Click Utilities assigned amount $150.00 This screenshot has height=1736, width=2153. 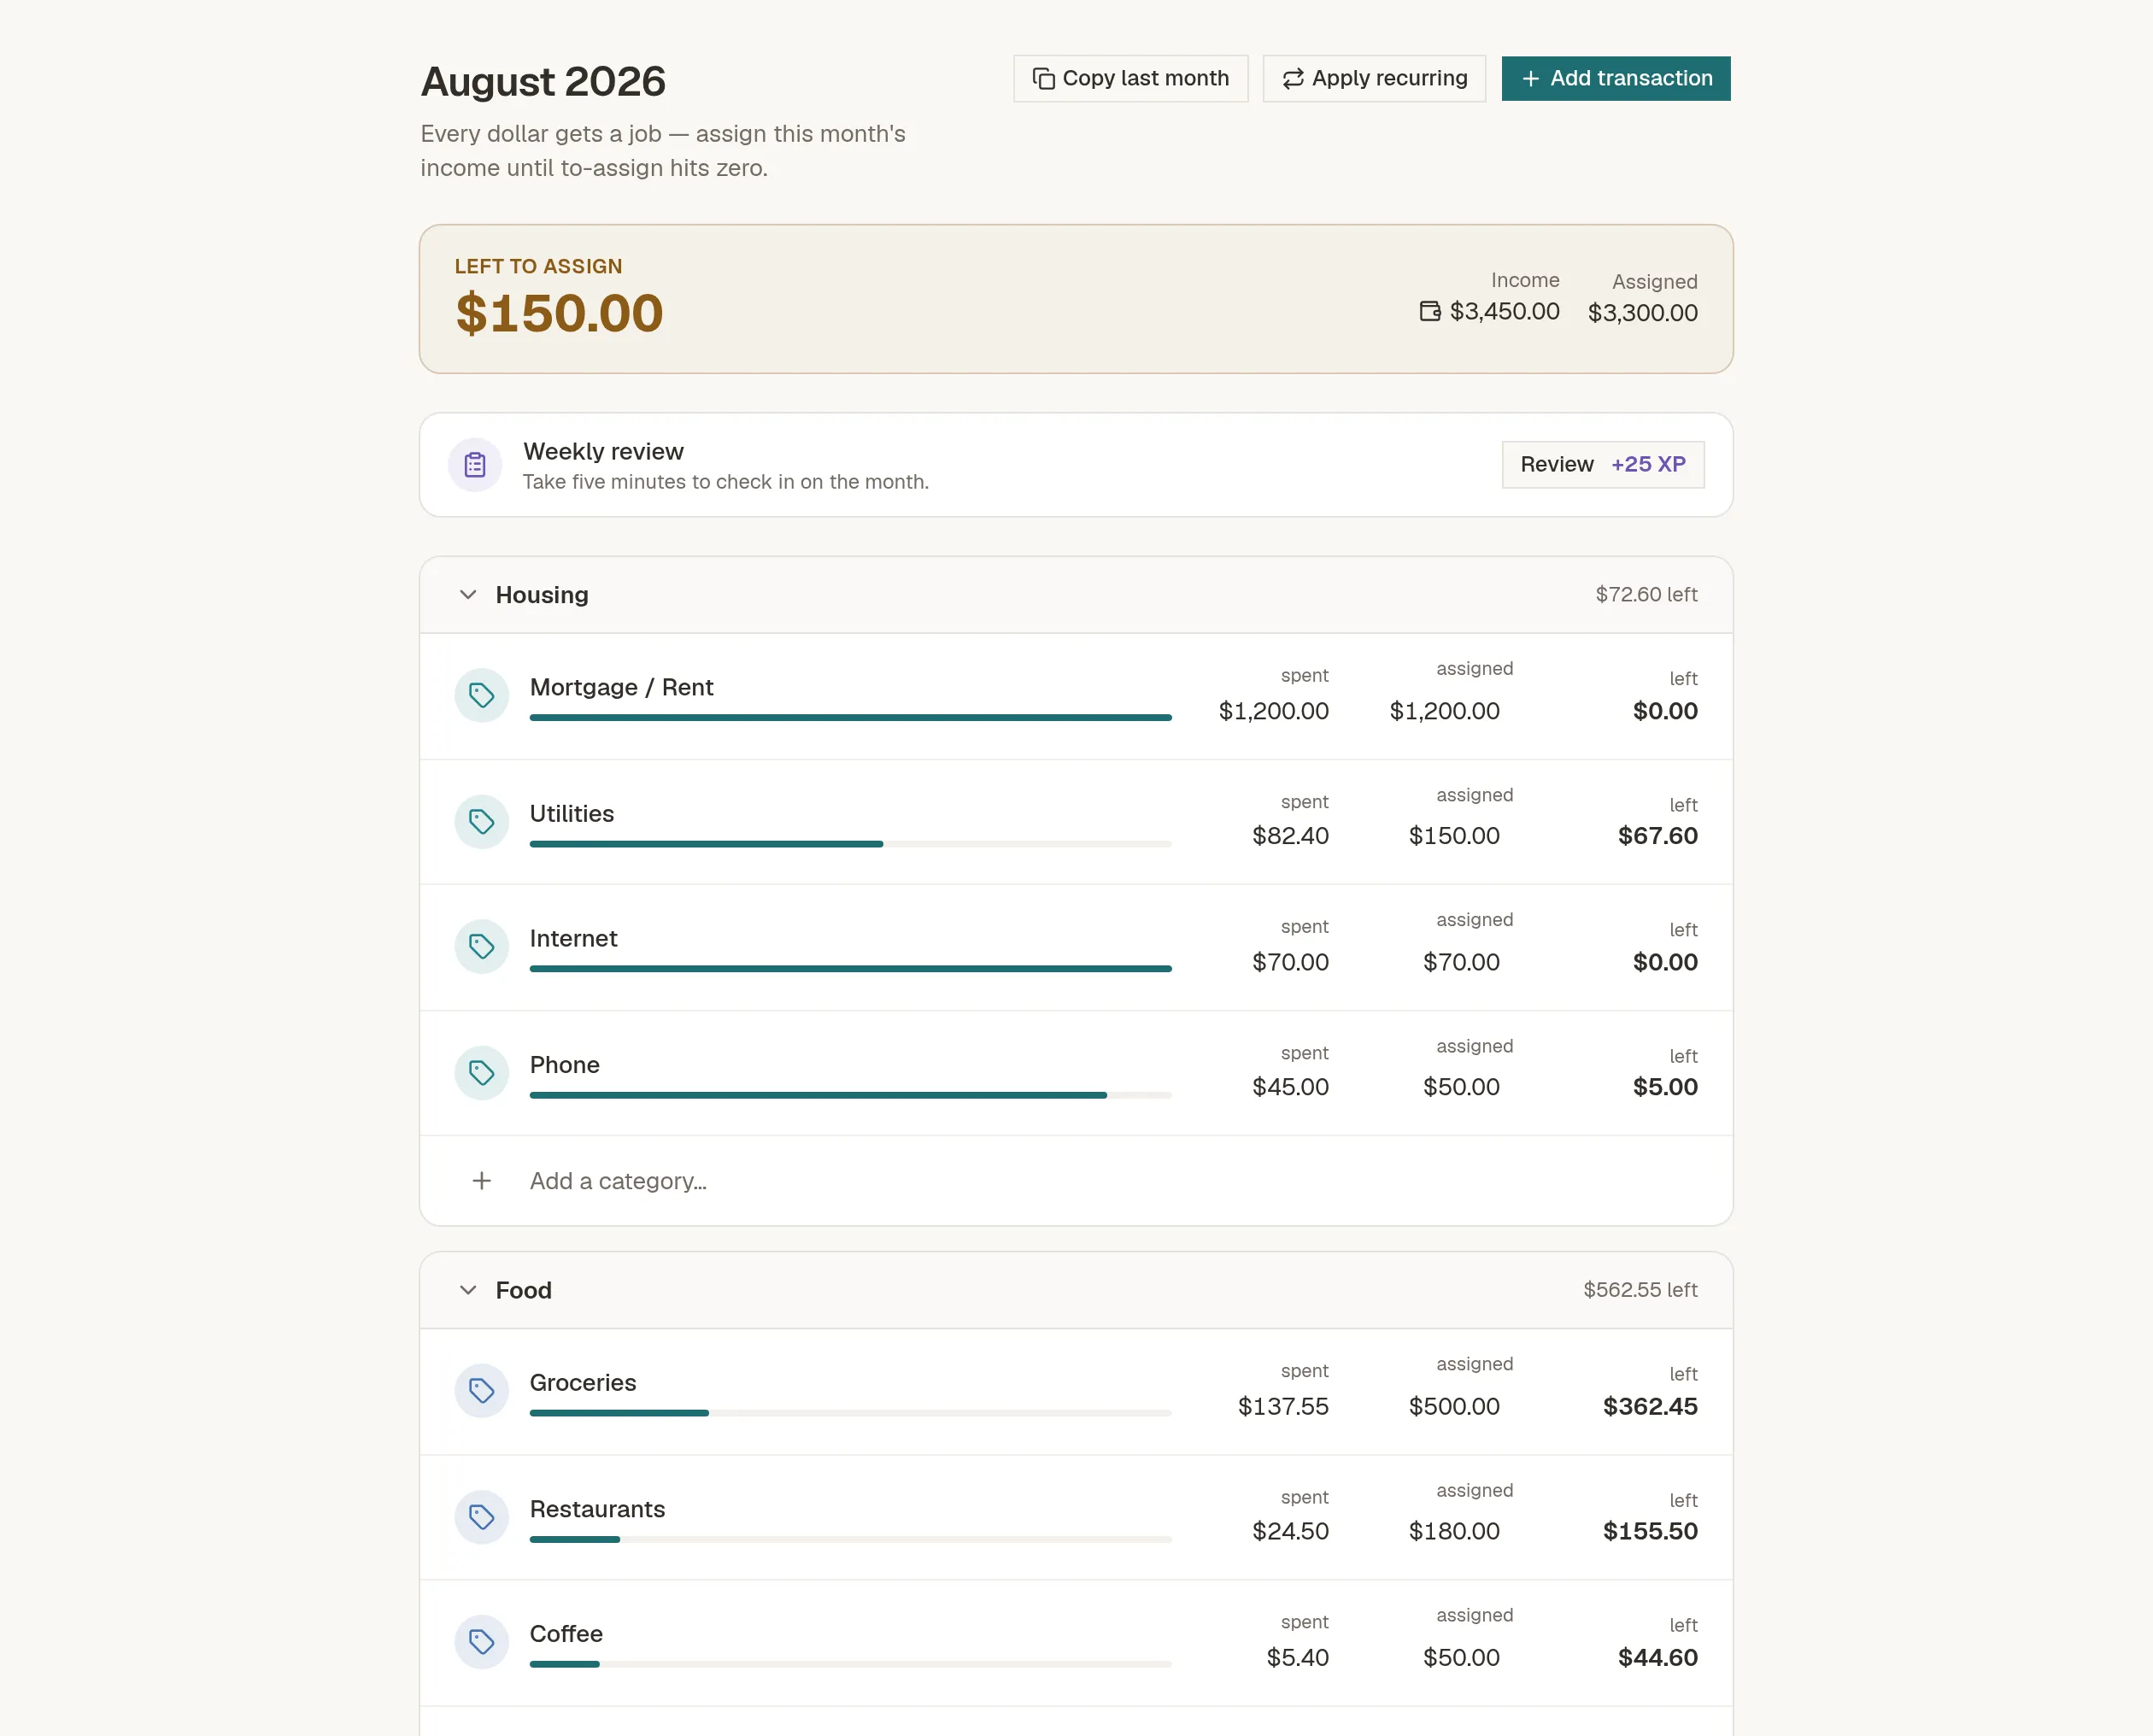pyautogui.click(x=1454, y=836)
